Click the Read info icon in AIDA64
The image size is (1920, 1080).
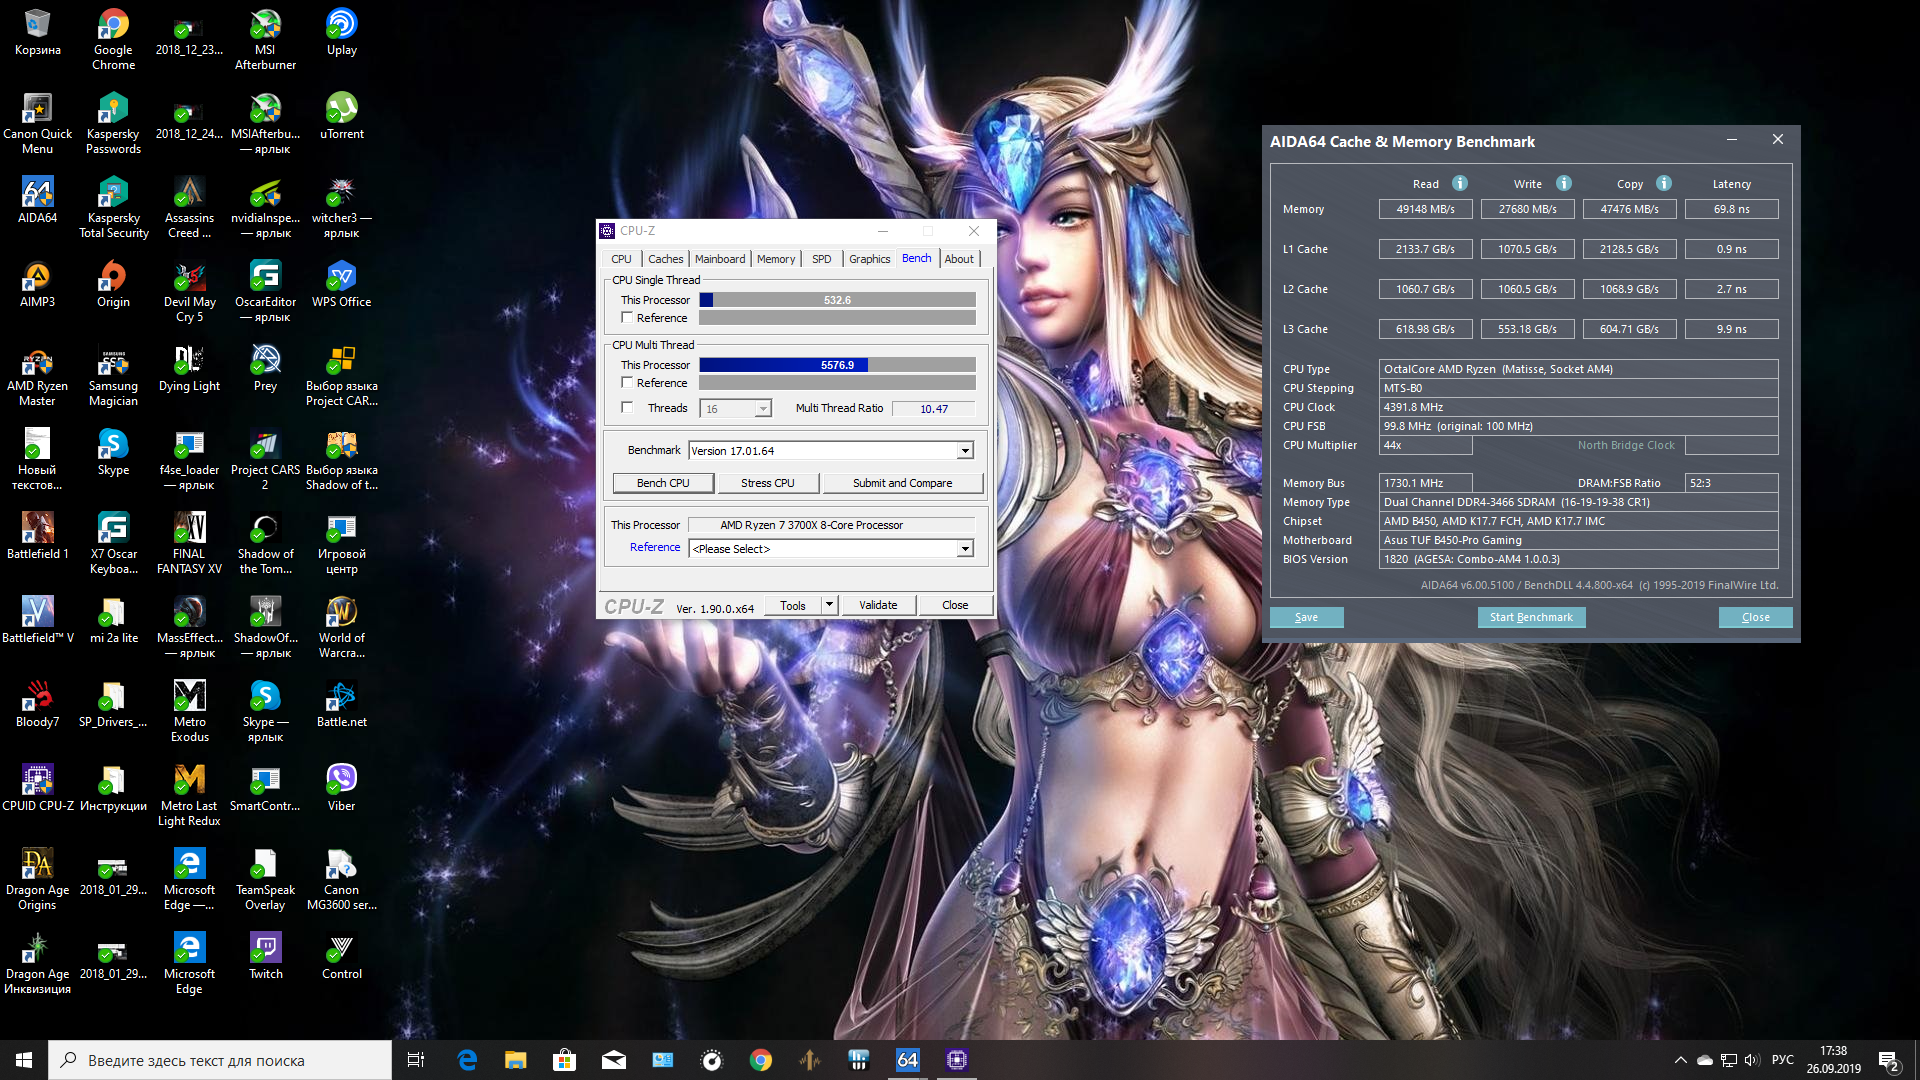pyautogui.click(x=1460, y=183)
